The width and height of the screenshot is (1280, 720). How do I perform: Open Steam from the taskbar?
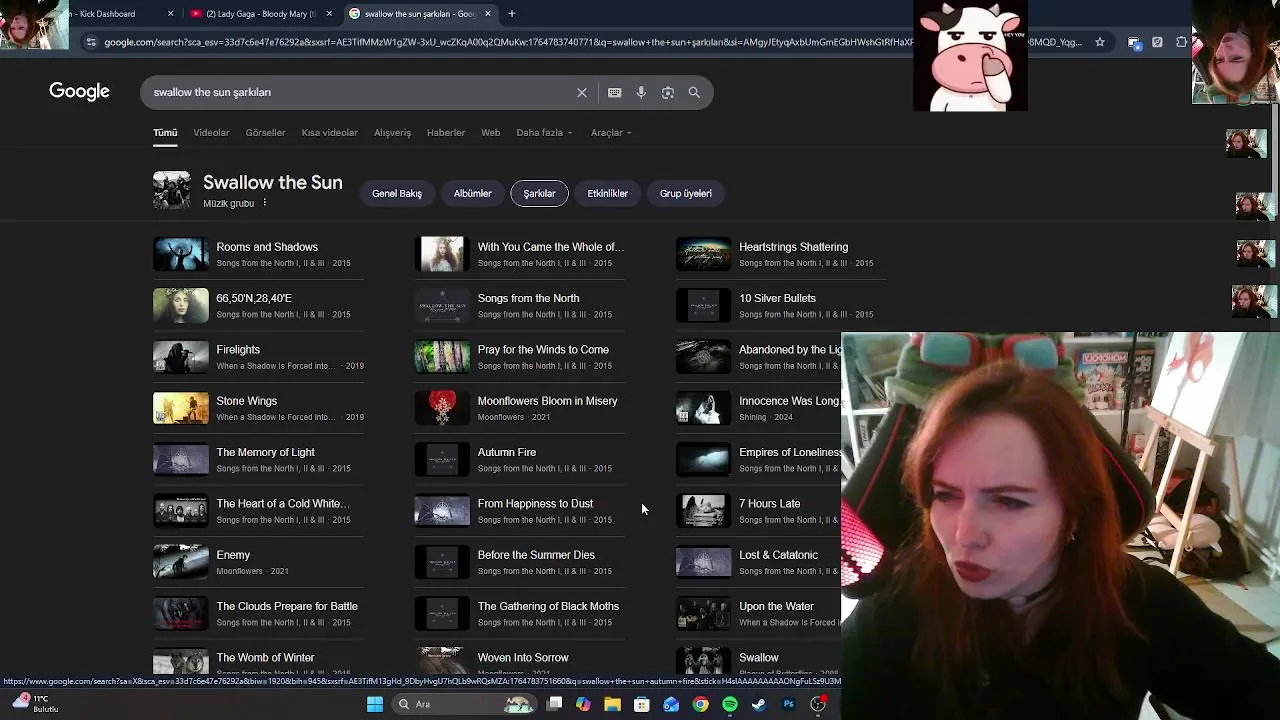coord(759,704)
